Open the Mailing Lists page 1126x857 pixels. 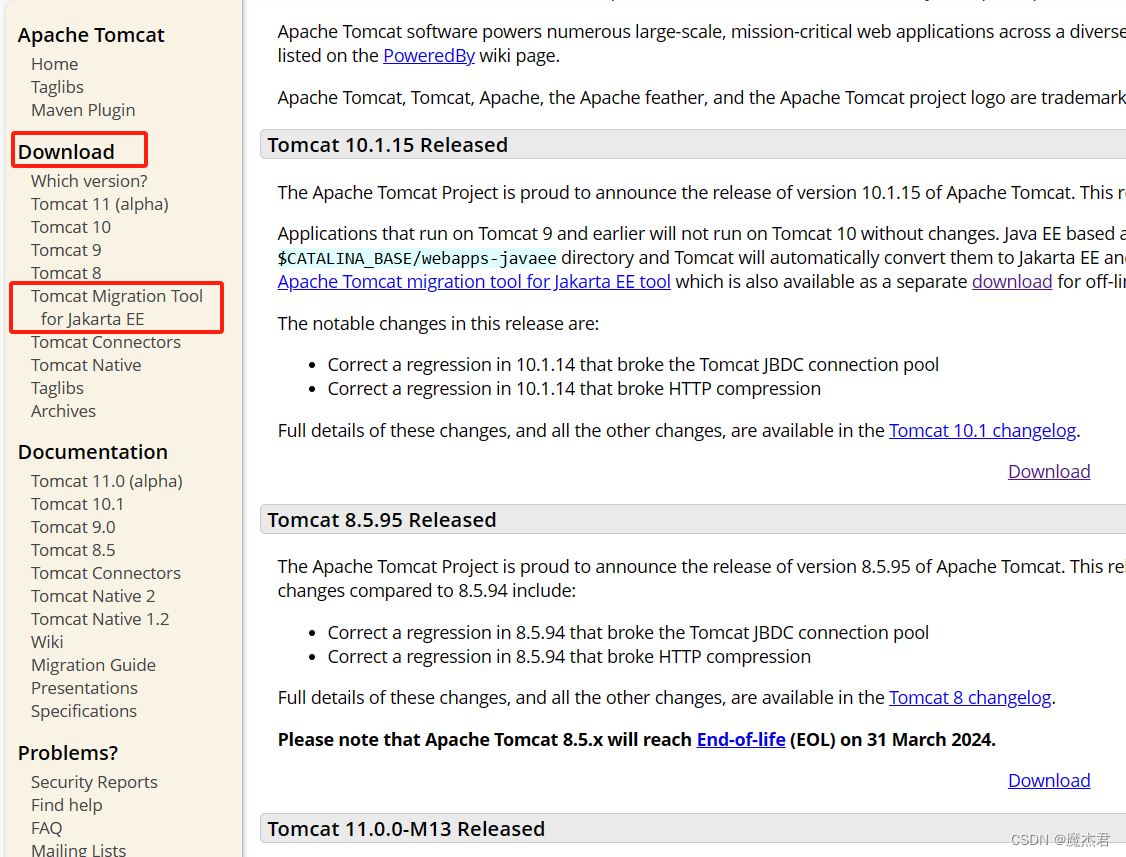tap(78, 849)
